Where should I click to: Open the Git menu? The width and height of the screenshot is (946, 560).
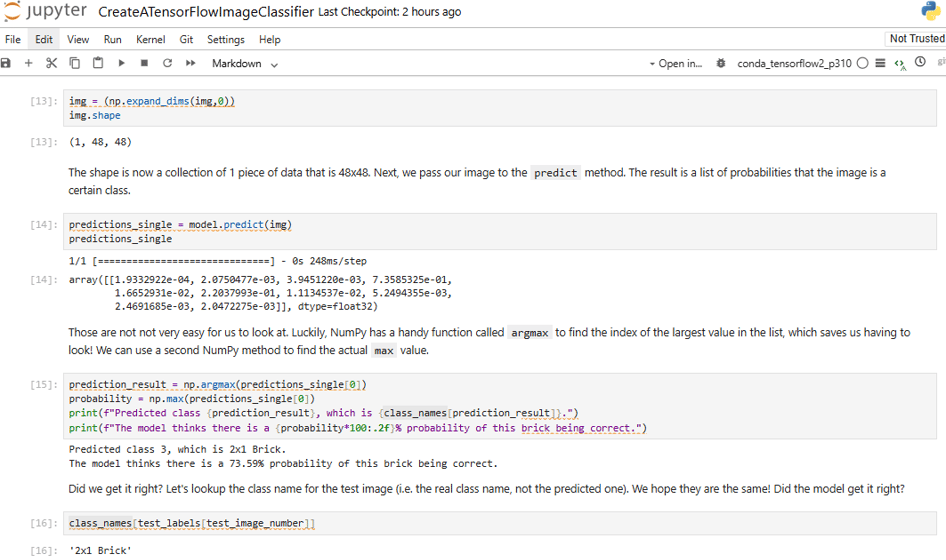click(186, 39)
